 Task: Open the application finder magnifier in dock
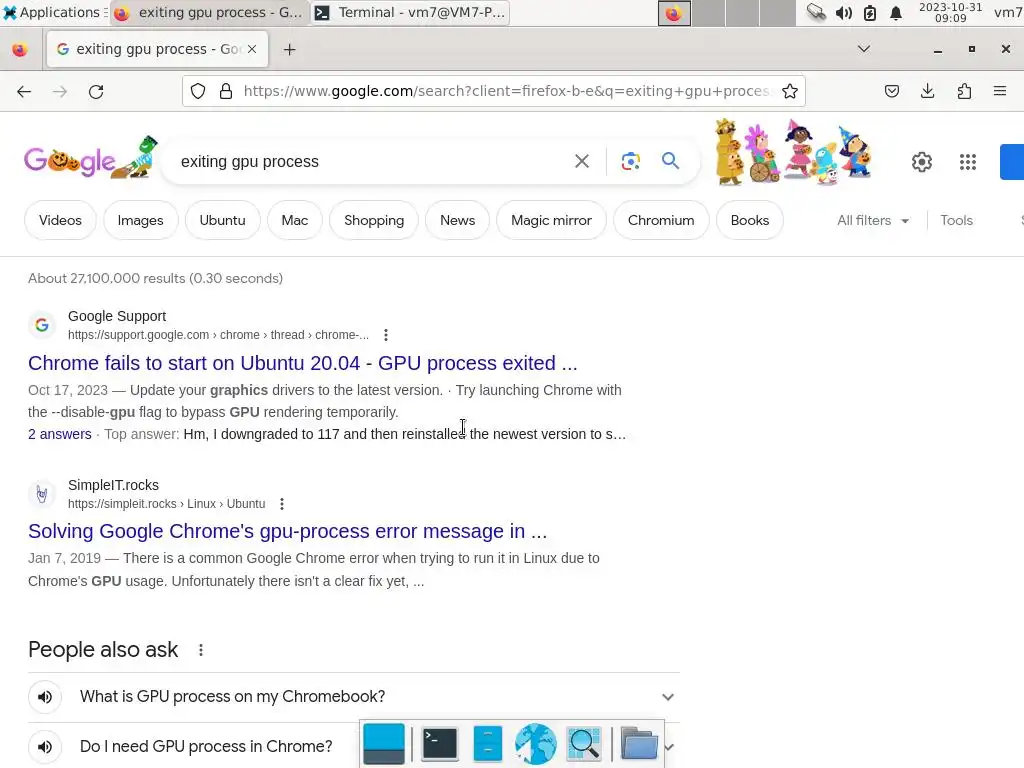tap(584, 744)
